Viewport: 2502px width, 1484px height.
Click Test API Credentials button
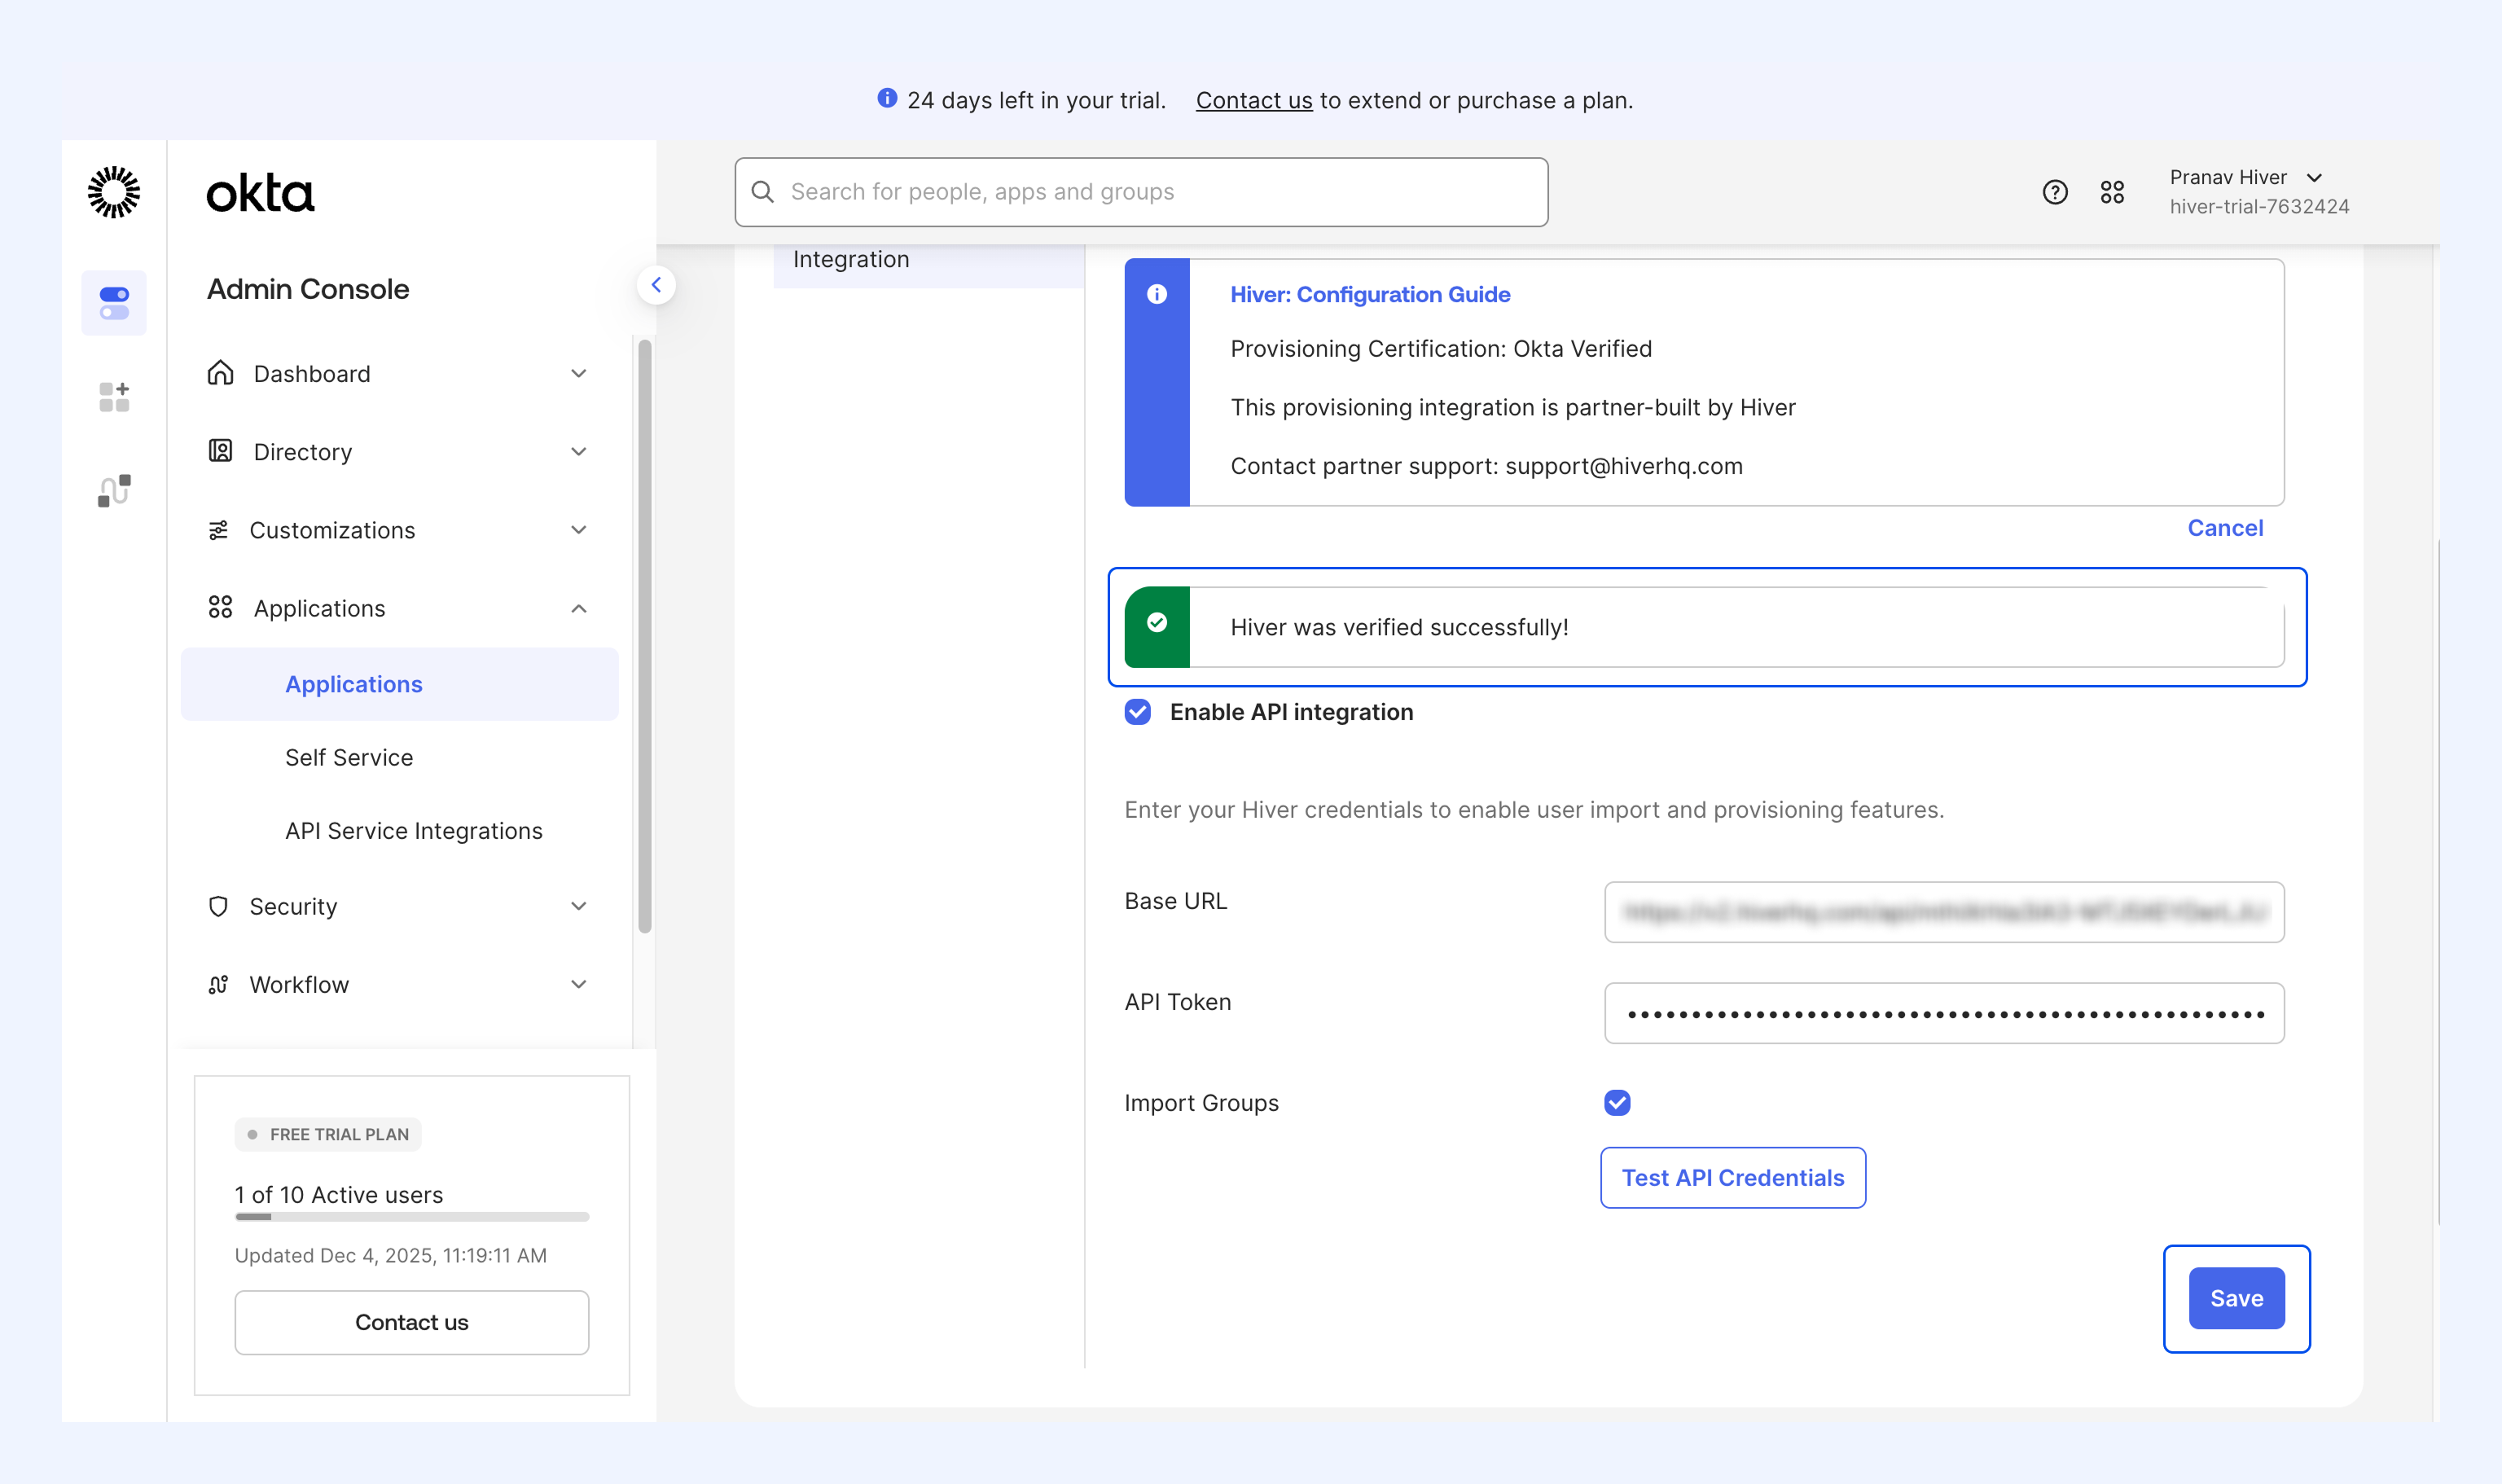[x=1733, y=1178]
